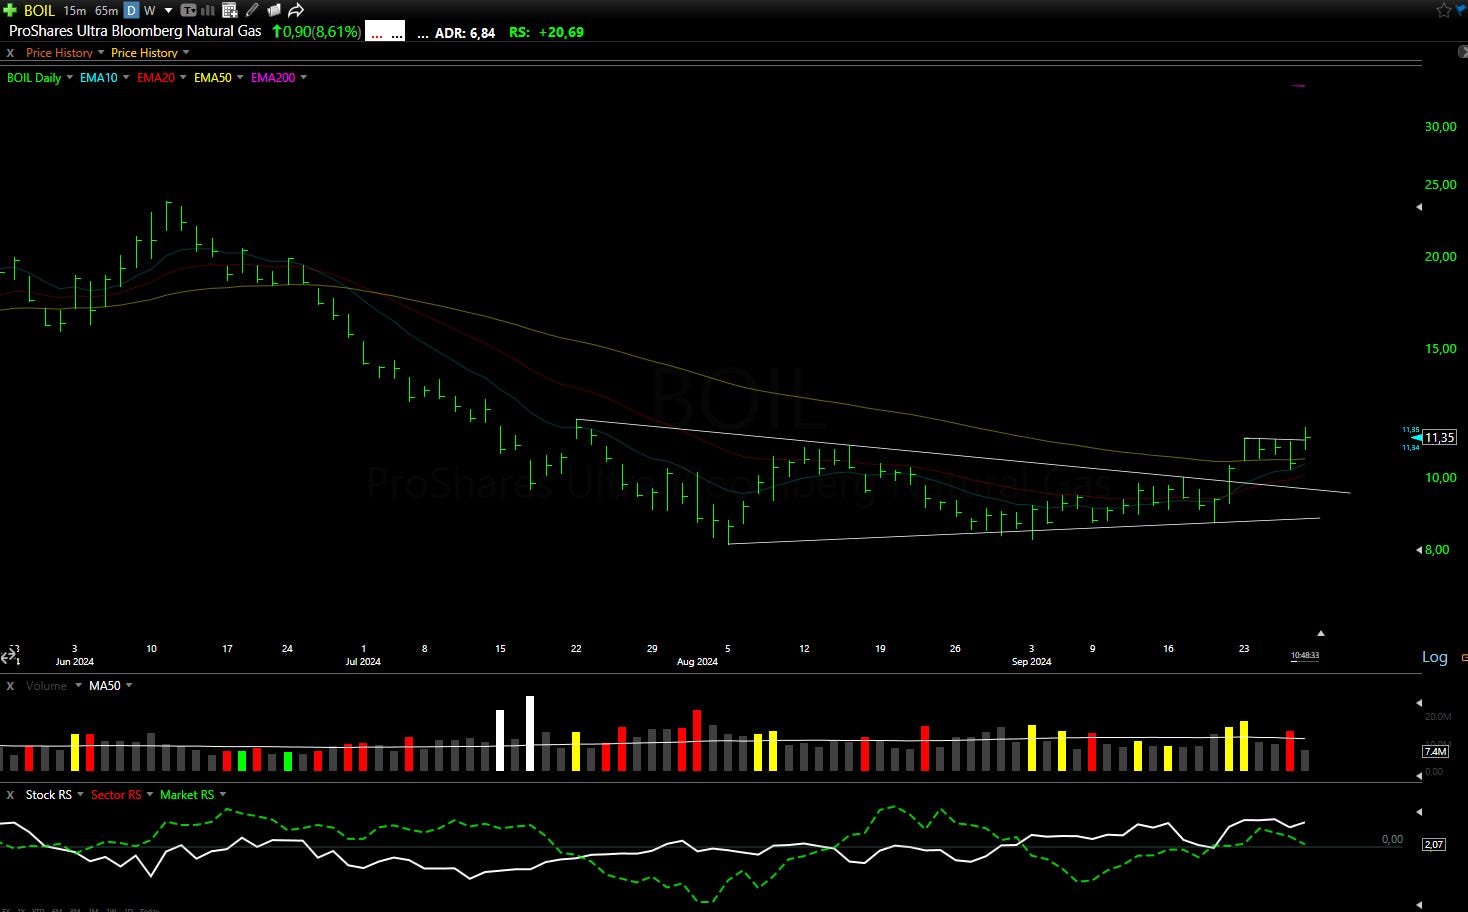Click the yellow Price History label

click(144, 53)
